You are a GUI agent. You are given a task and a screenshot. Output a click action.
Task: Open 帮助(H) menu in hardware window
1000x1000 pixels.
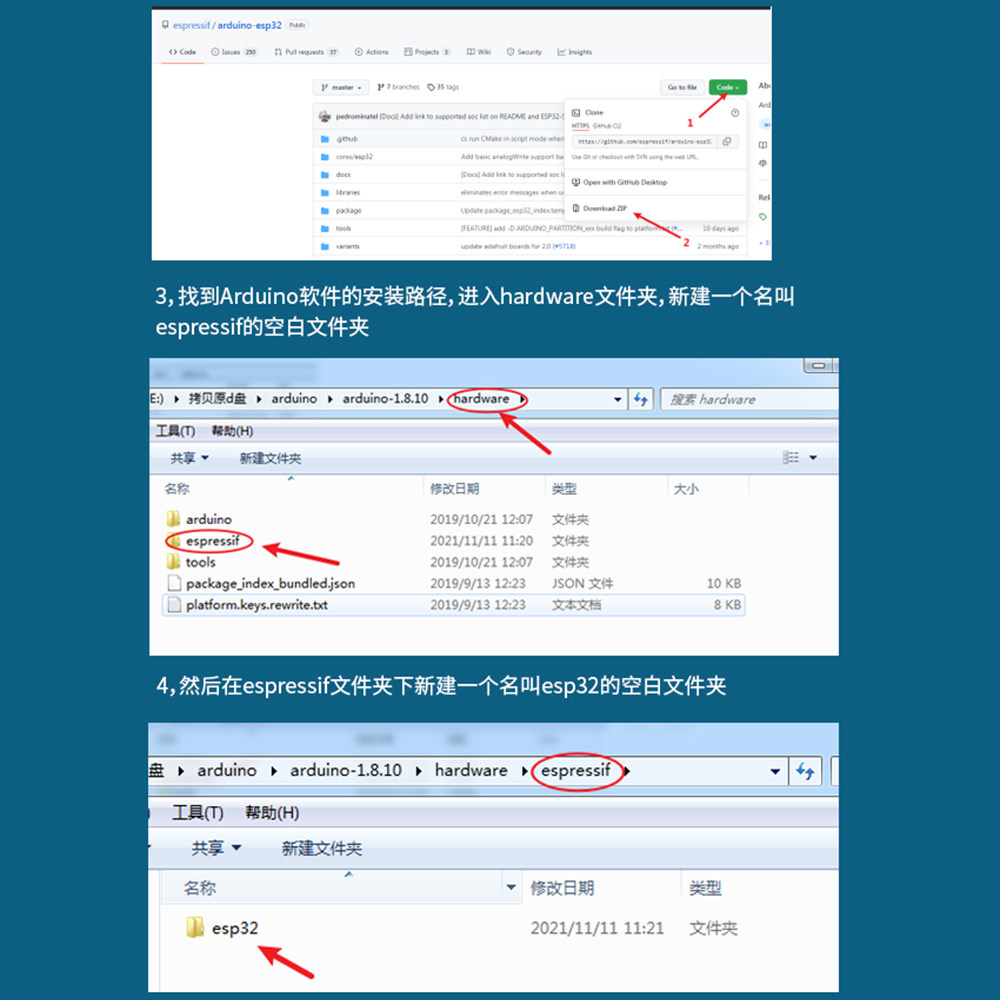(232, 431)
